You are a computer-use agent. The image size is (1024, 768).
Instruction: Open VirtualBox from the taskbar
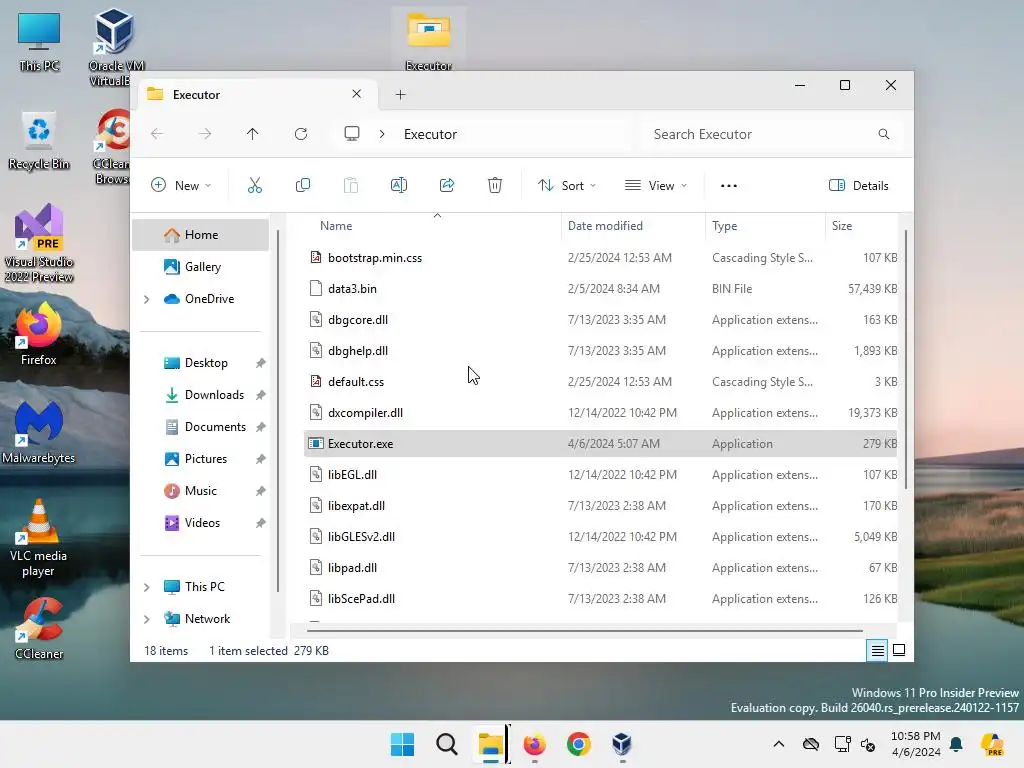622,744
